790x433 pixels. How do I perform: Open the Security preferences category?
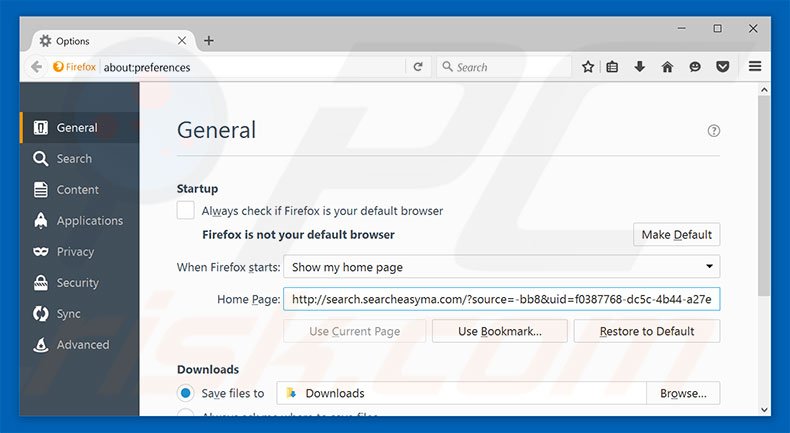coord(79,283)
